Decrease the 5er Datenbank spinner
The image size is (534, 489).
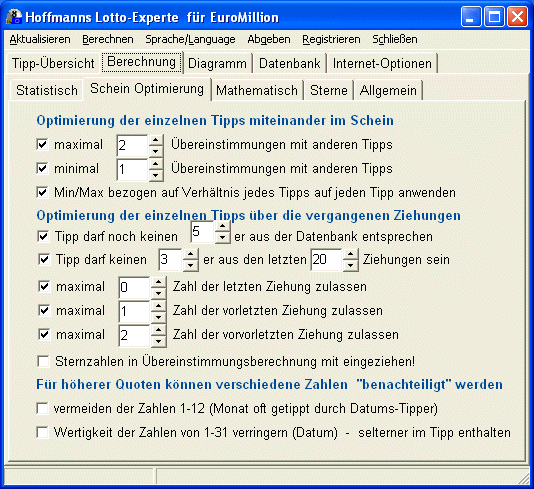[x=222, y=237]
